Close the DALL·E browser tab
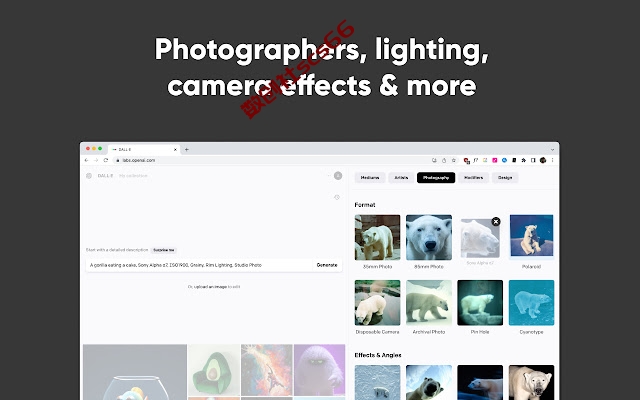This screenshot has height=400, width=640. (x=176, y=150)
